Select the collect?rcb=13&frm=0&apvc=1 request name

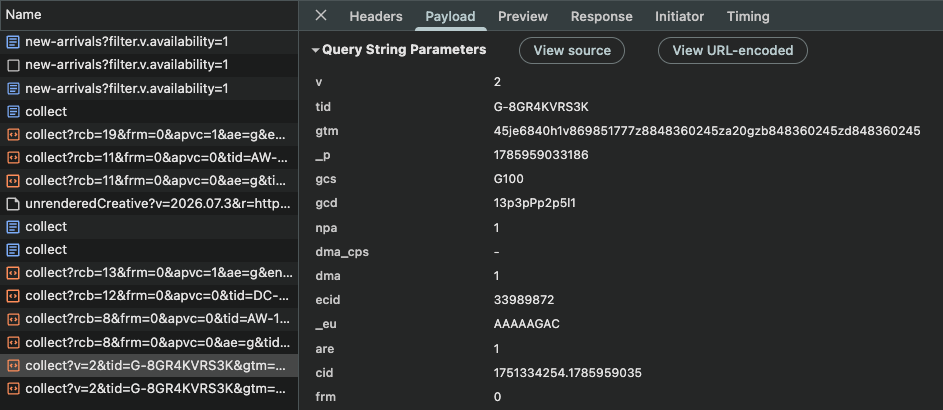(x=159, y=274)
